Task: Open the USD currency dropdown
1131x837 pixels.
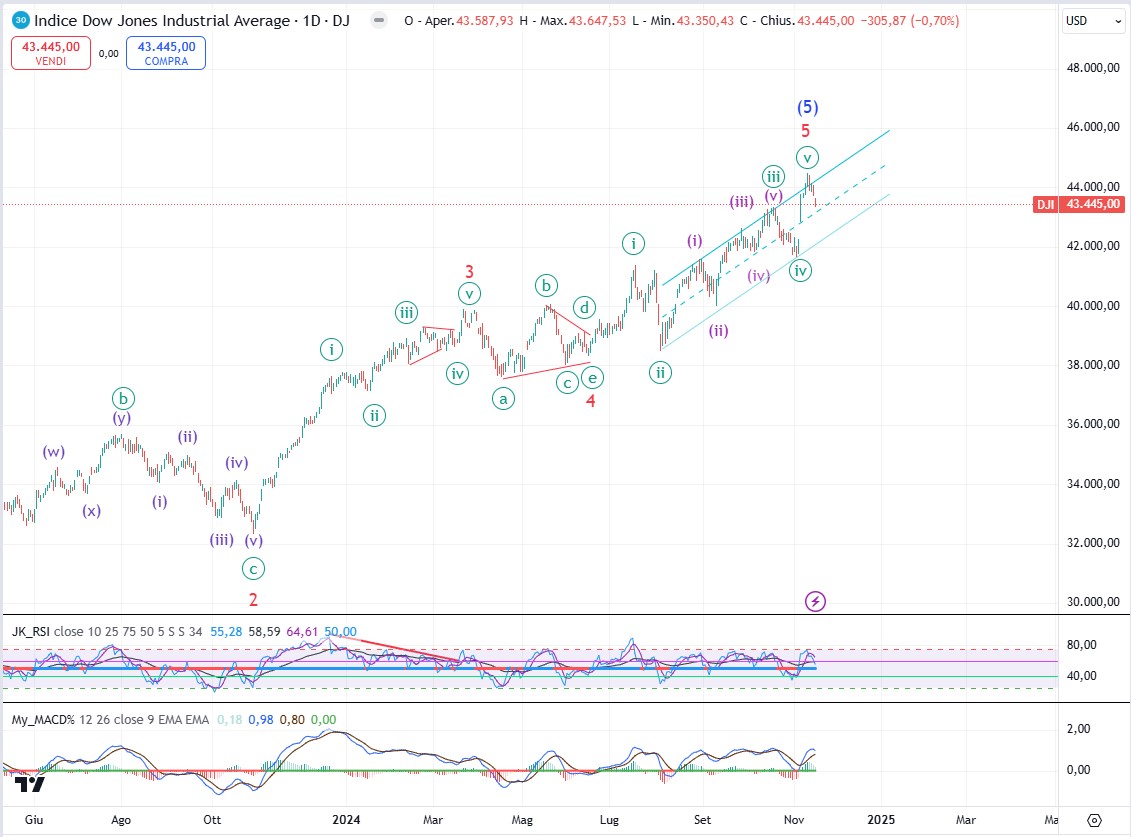Action: coord(1093,21)
